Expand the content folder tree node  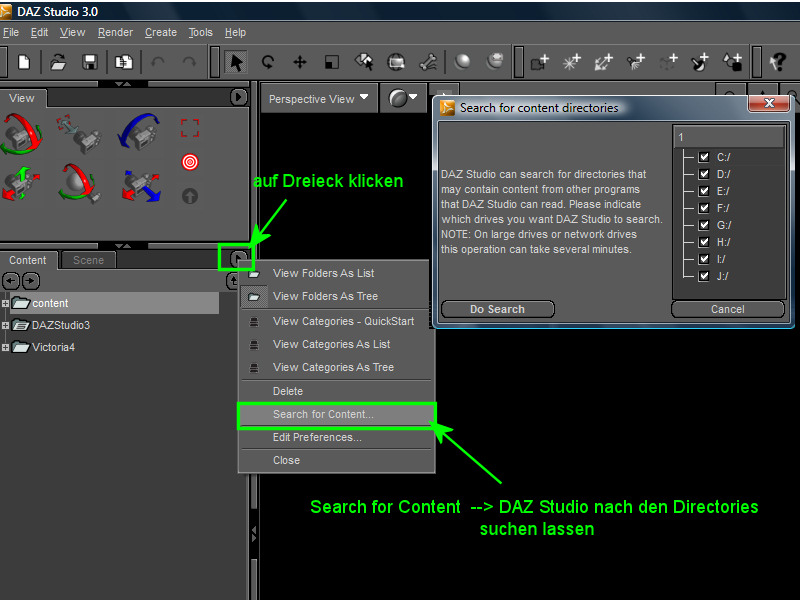pos(5,303)
